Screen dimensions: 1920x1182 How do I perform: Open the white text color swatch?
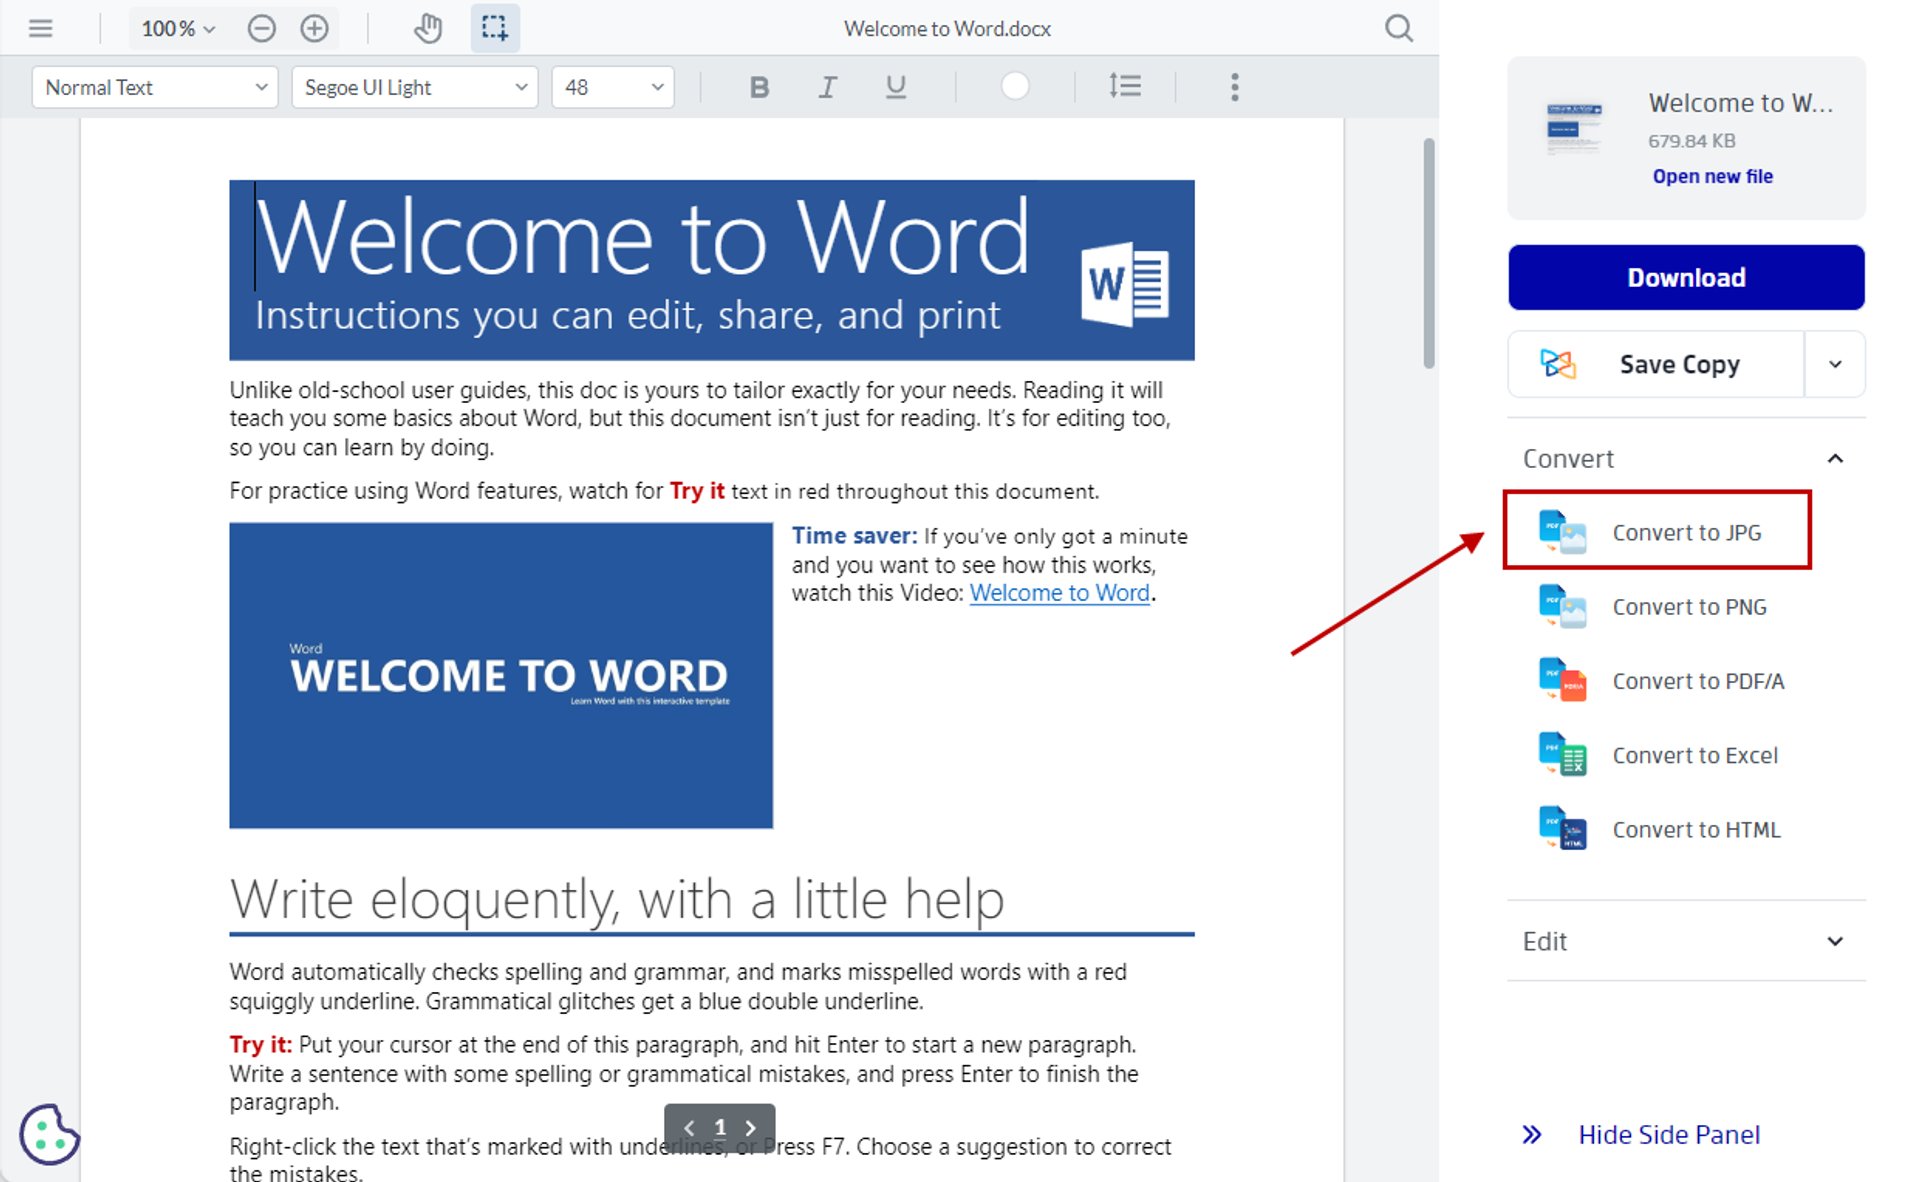pyautogui.click(x=1015, y=87)
